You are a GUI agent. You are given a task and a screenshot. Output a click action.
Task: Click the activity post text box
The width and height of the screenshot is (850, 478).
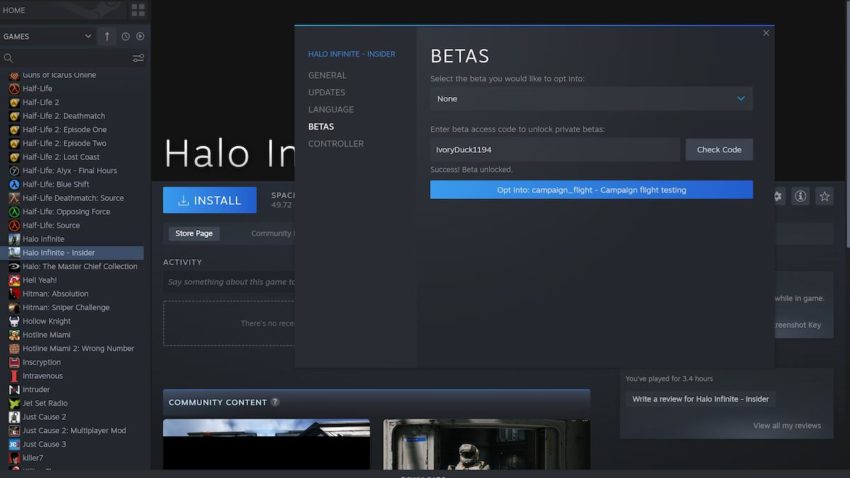click(x=229, y=282)
